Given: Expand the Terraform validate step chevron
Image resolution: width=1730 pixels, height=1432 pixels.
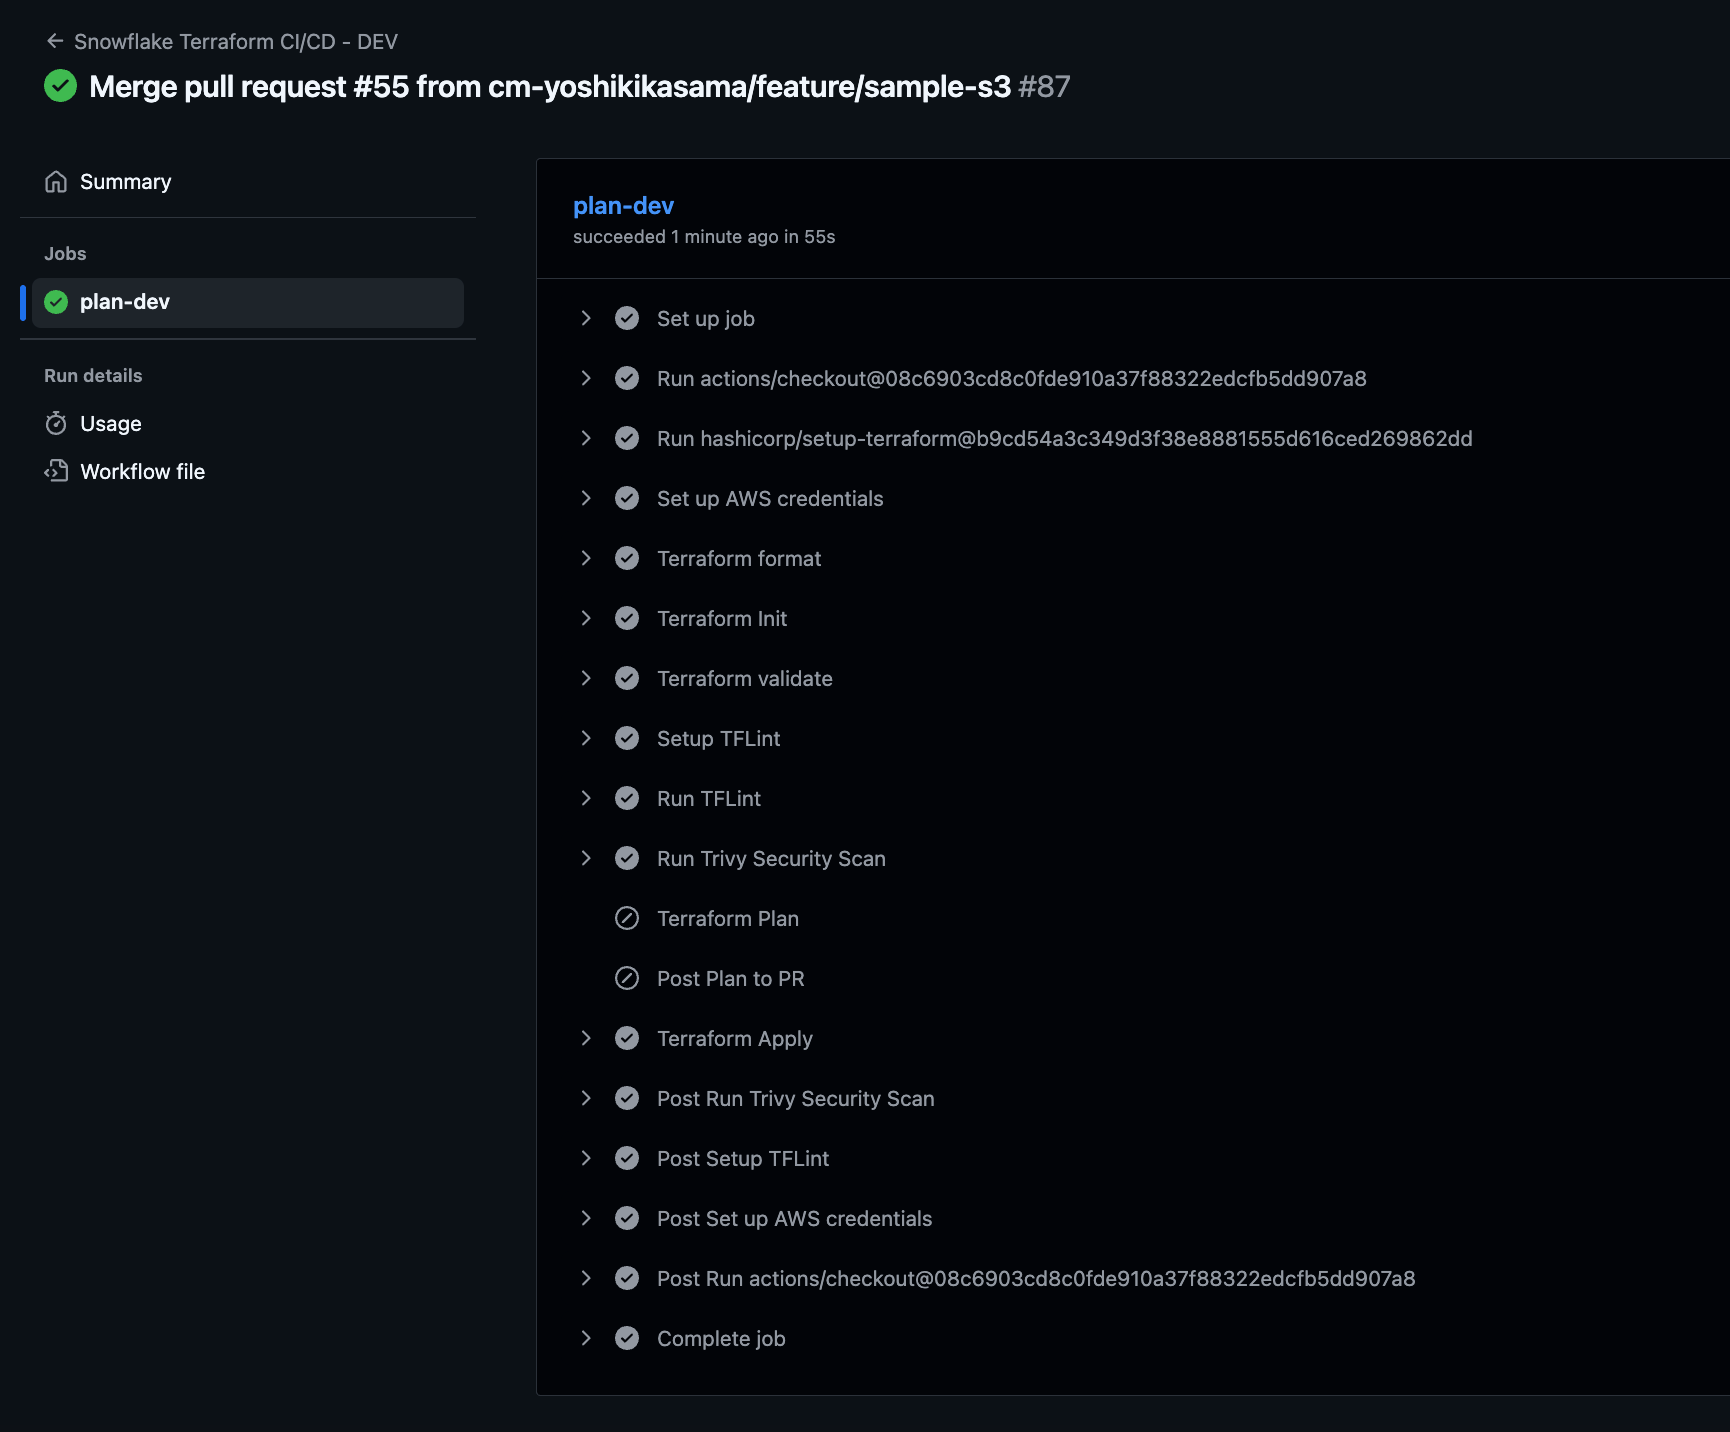Looking at the screenshot, I should pyautogui.click(x=586, y=678).
